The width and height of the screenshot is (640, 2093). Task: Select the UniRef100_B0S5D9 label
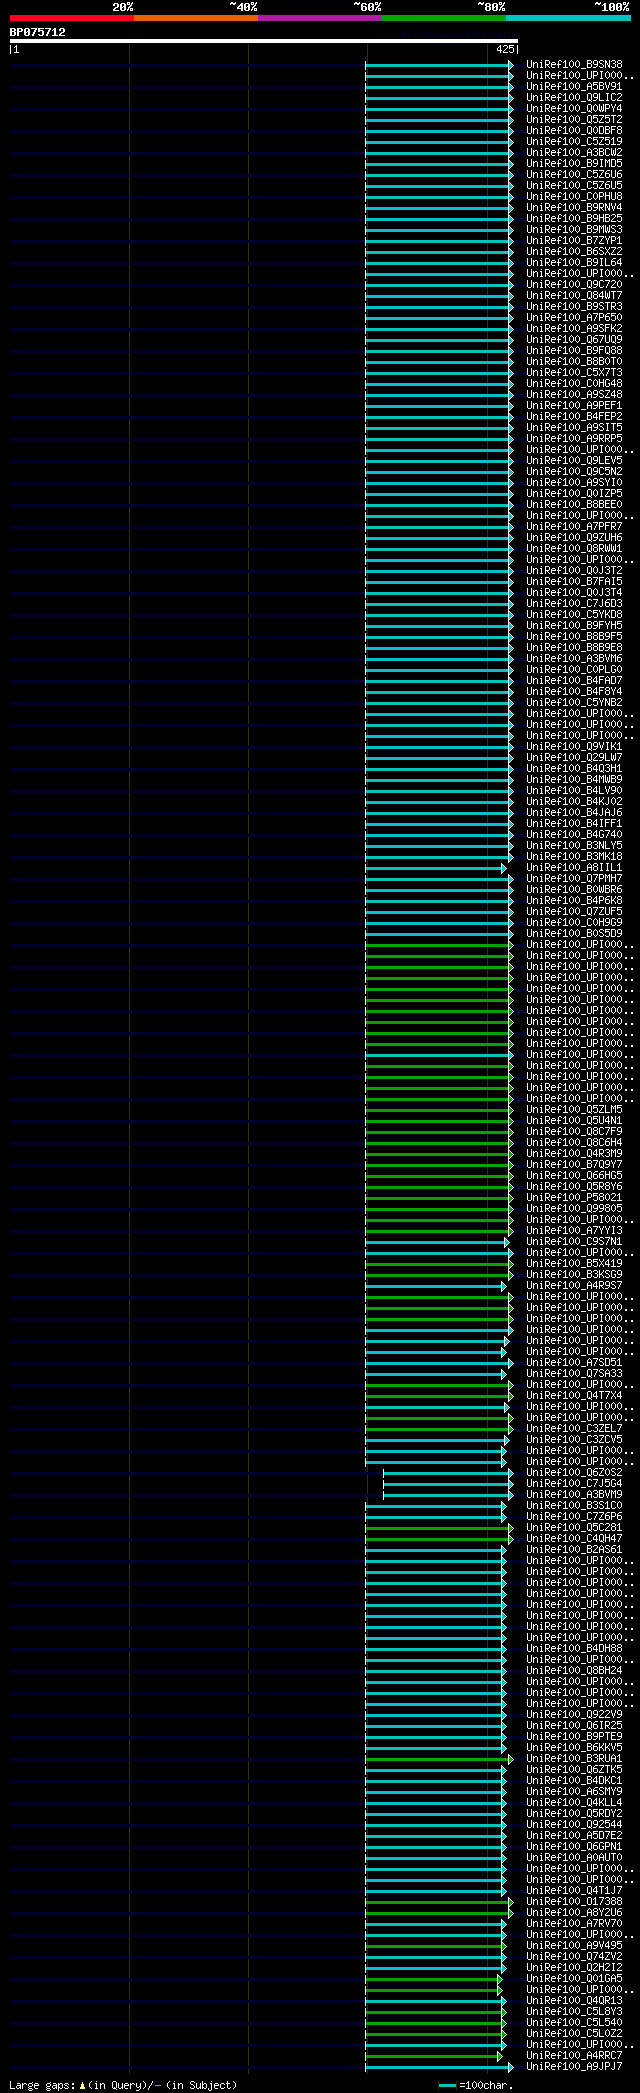[x=574, y=934]
